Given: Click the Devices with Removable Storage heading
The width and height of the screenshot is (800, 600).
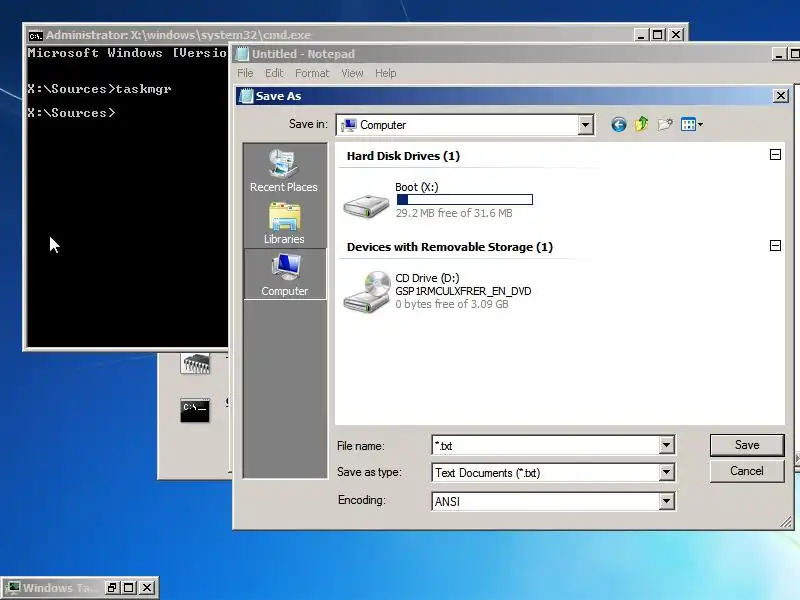Looking at the screenshot, I should point(449,247).
